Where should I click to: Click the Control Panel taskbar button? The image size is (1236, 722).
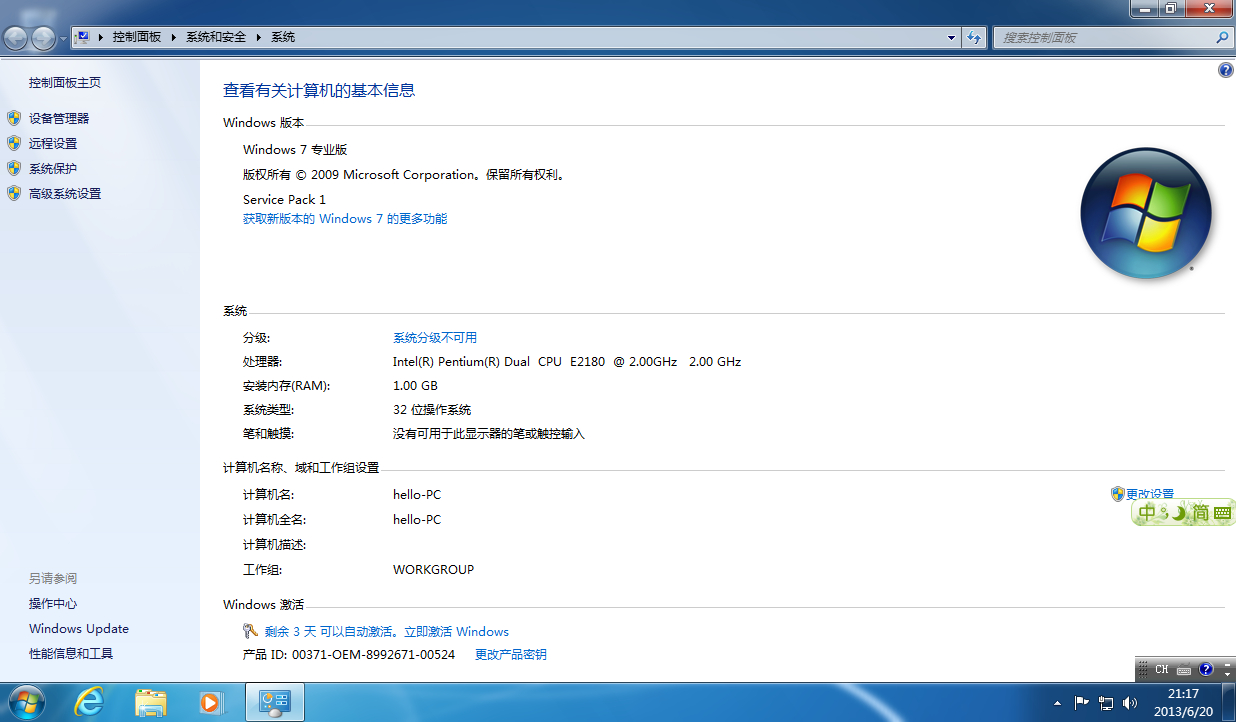274,702
